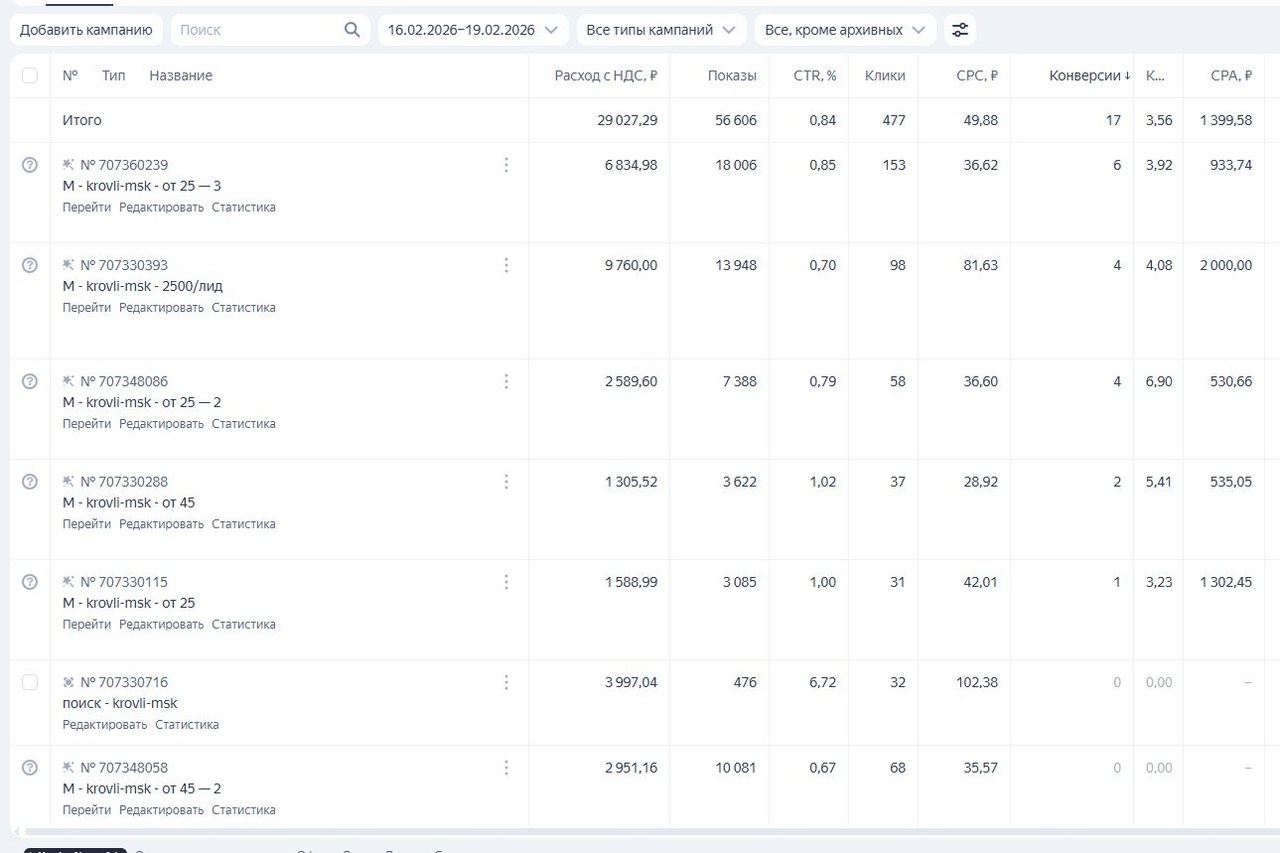Sort by Расход с НДС column header
This screenshot has width=1280, height=853.
coord(605,76)
